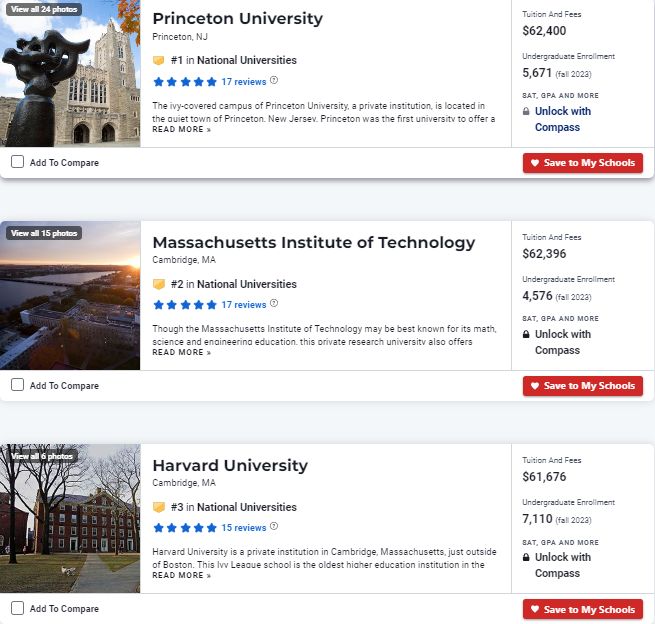Click MIT's Unlock with Compass link

point(563,342)
